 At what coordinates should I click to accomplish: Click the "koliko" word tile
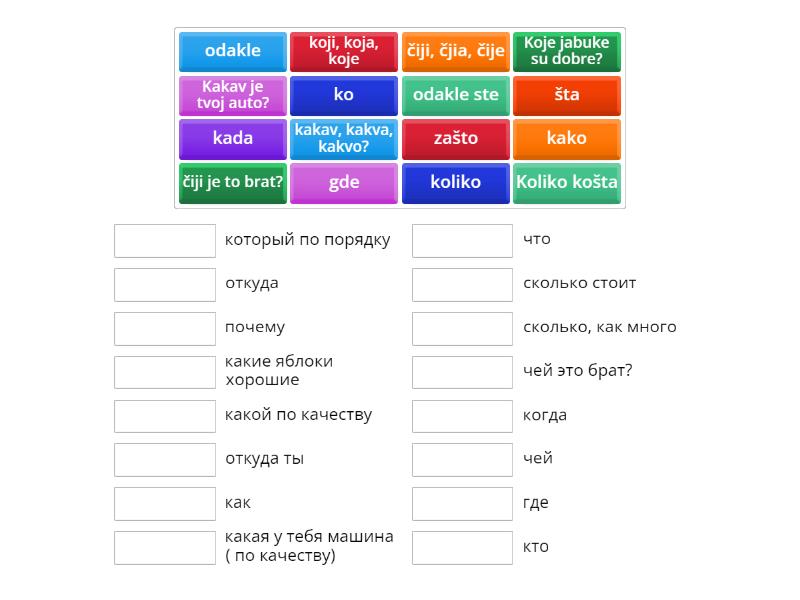coord(456,183)
